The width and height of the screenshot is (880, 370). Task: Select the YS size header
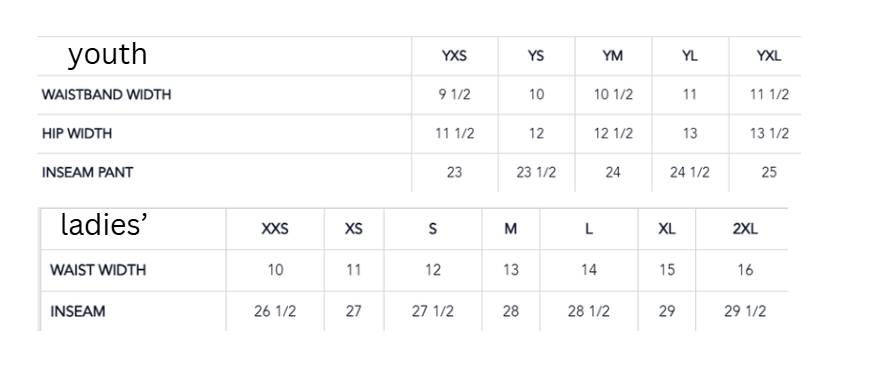pyautogui.click(x=536, y=56)
